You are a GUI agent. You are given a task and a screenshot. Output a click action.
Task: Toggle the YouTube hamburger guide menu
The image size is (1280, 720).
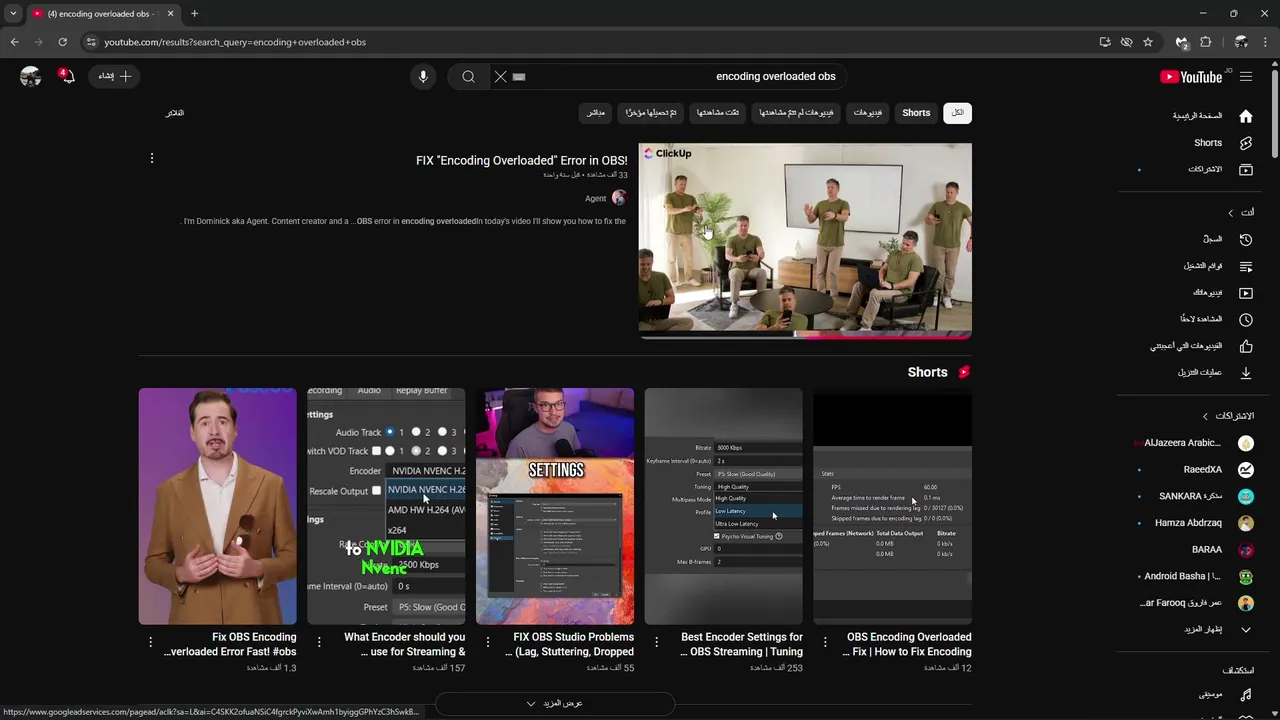click(x=1246, y=76)
